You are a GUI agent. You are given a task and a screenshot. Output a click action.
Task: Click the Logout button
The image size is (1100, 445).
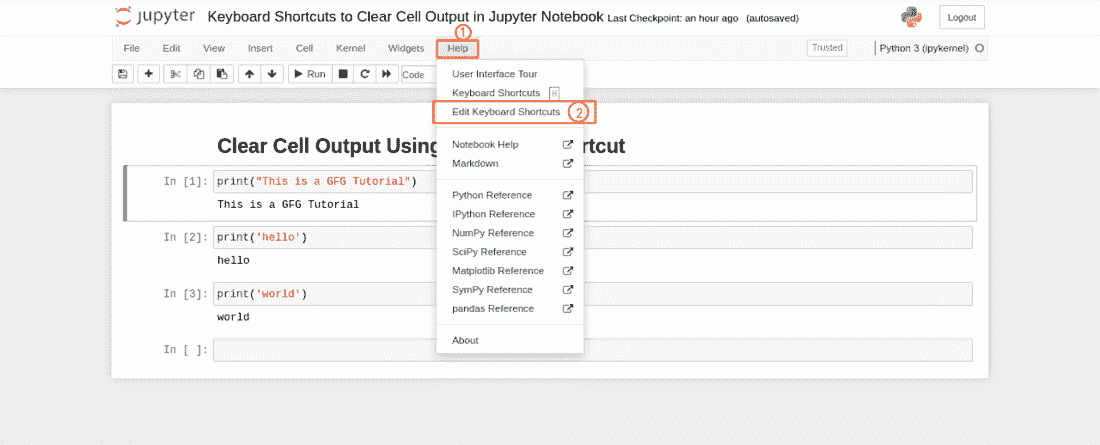(x=962, y=17)
